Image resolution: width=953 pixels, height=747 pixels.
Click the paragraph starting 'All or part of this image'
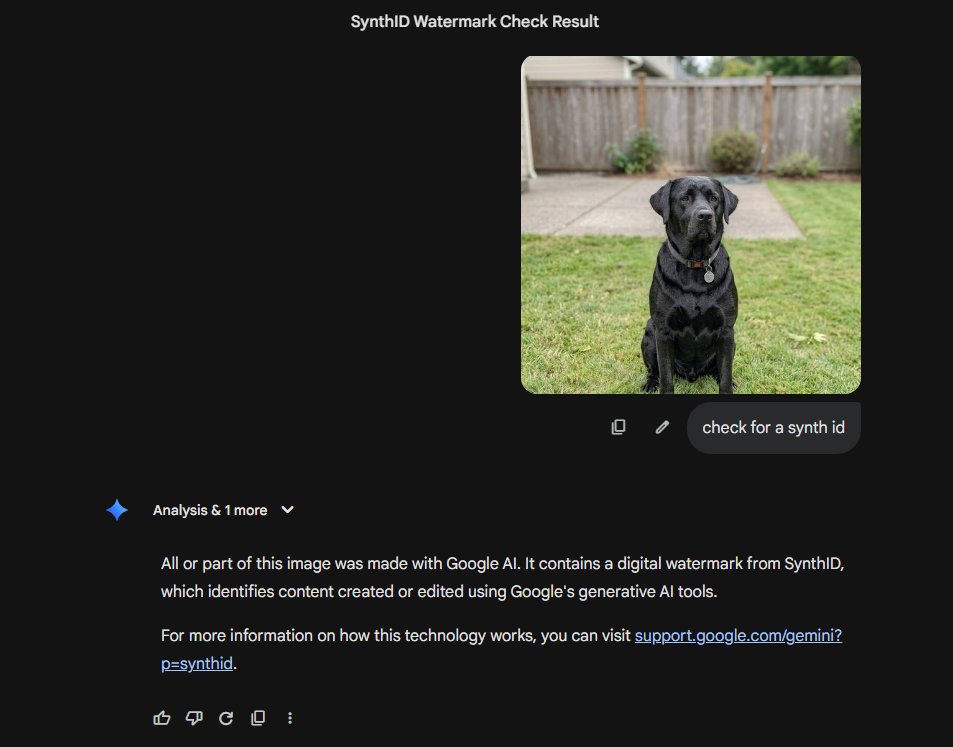(x=503, y=577)
